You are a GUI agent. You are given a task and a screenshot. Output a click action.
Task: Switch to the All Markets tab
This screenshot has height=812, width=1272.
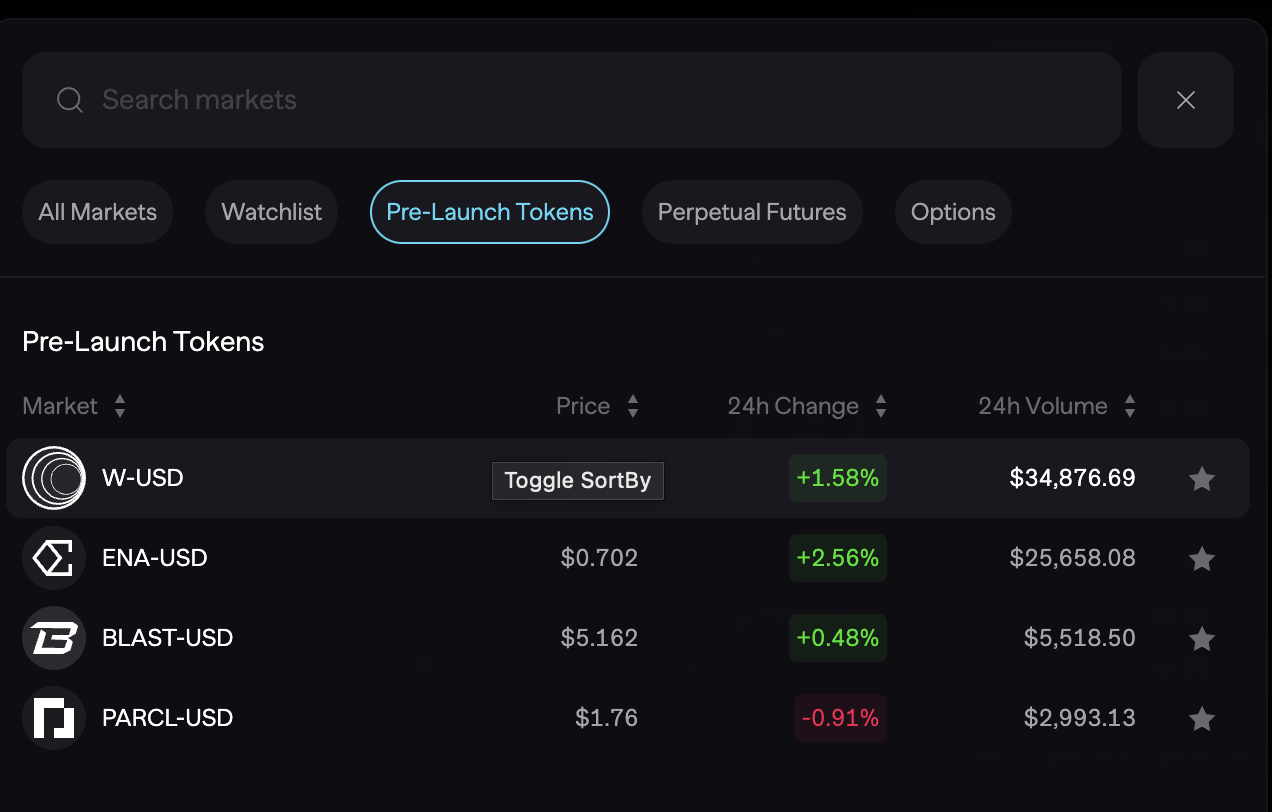pyautogui.click(x=97, y=212)
